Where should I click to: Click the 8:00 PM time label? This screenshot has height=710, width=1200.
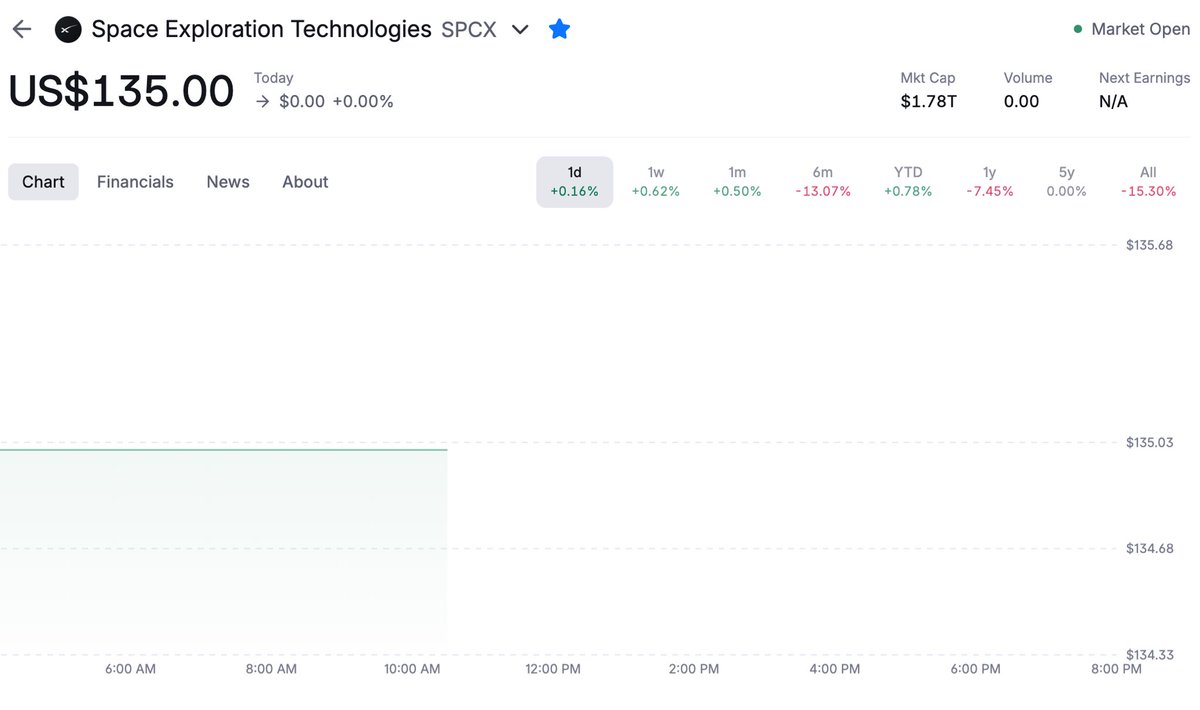tap(1116, 669)
